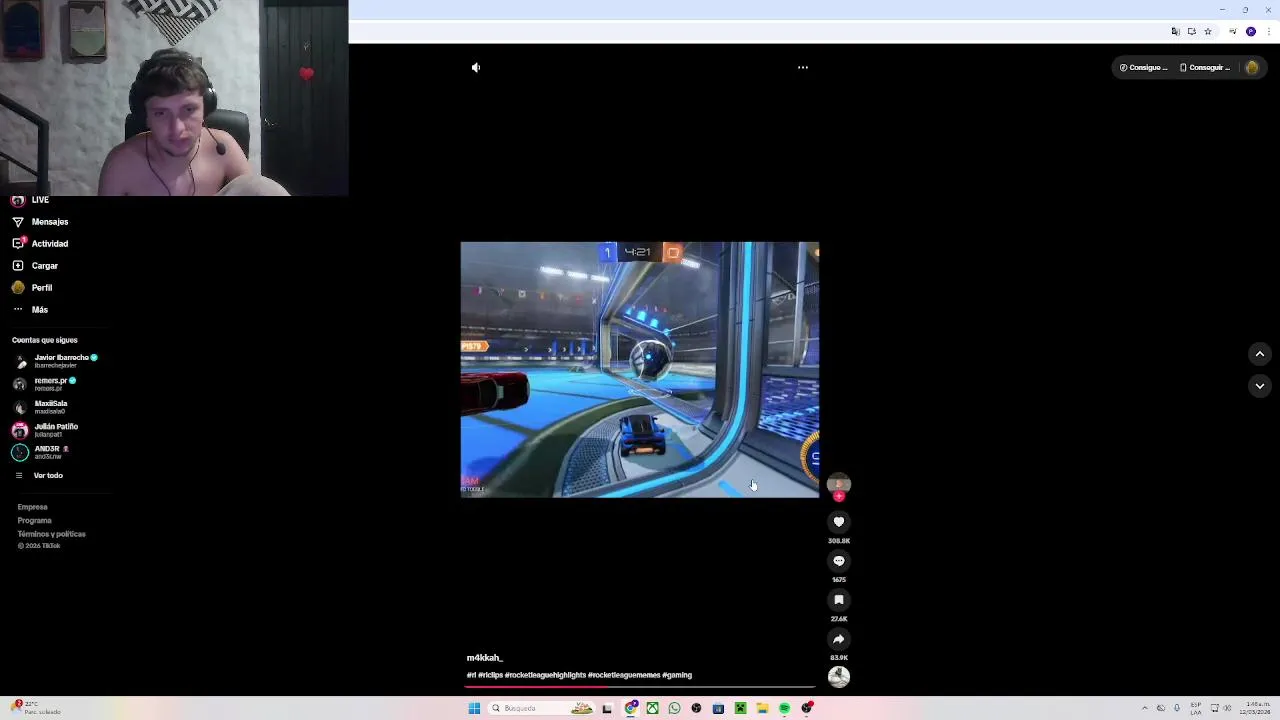Open Task View in taskbar
1280x720 pixels.
point(607,708)
